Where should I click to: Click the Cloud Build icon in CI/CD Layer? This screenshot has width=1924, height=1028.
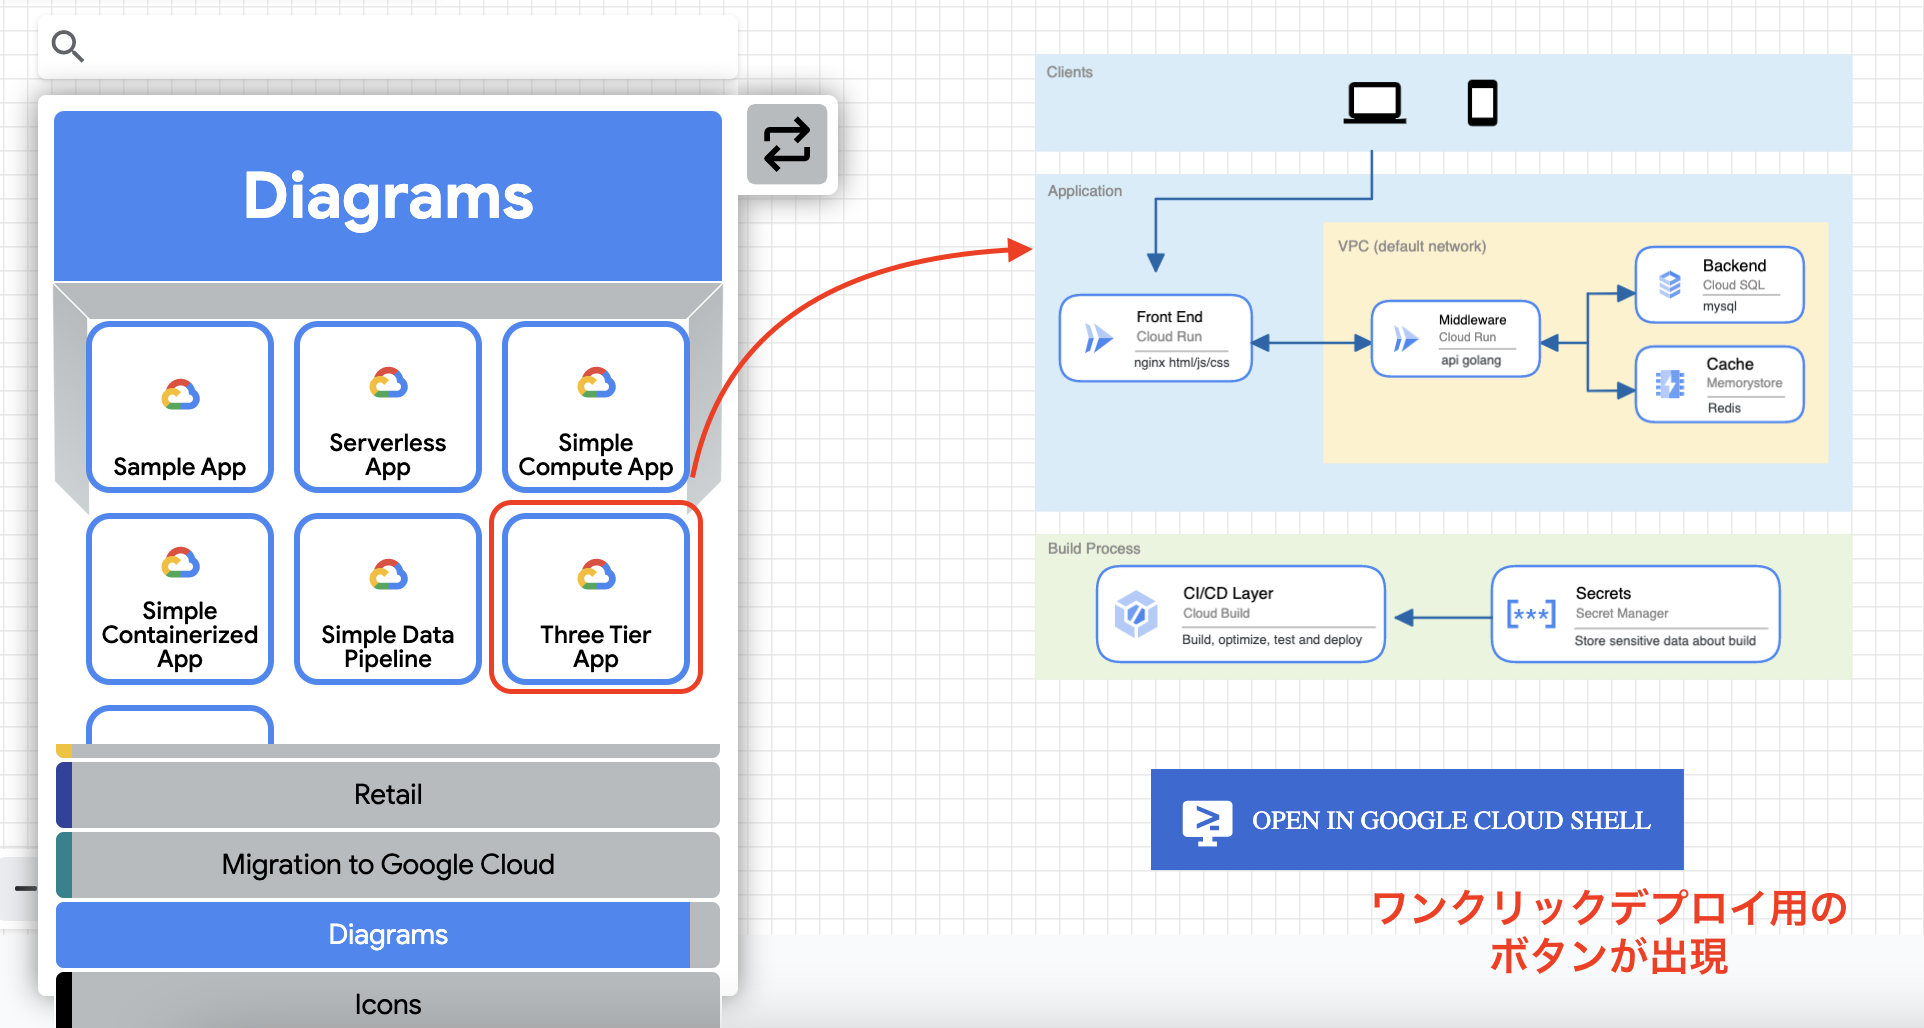pos(1135,613)
